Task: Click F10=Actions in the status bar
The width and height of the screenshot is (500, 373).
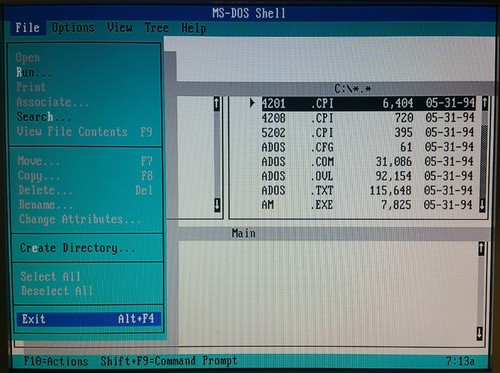Action: tap(56, 361)
